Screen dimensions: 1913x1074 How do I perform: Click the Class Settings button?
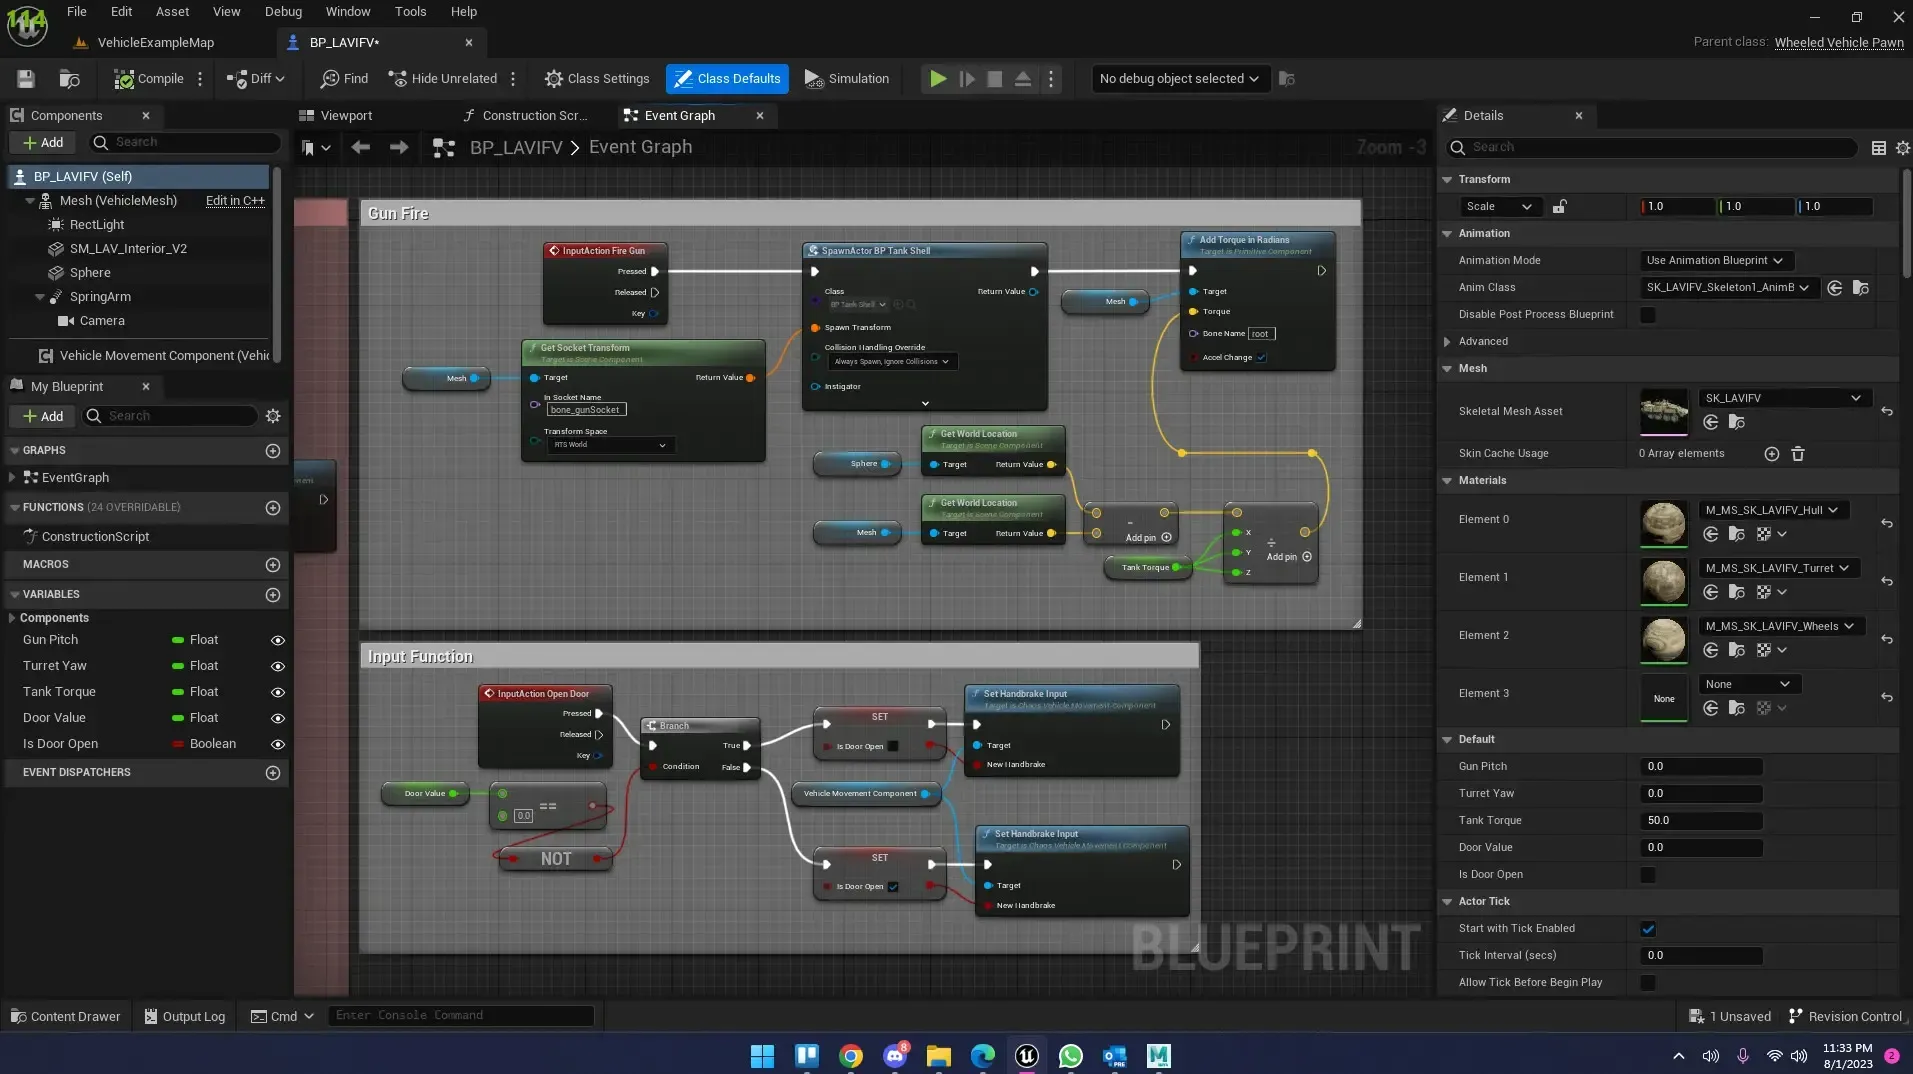pyautogui.click(x=597, y=79)
